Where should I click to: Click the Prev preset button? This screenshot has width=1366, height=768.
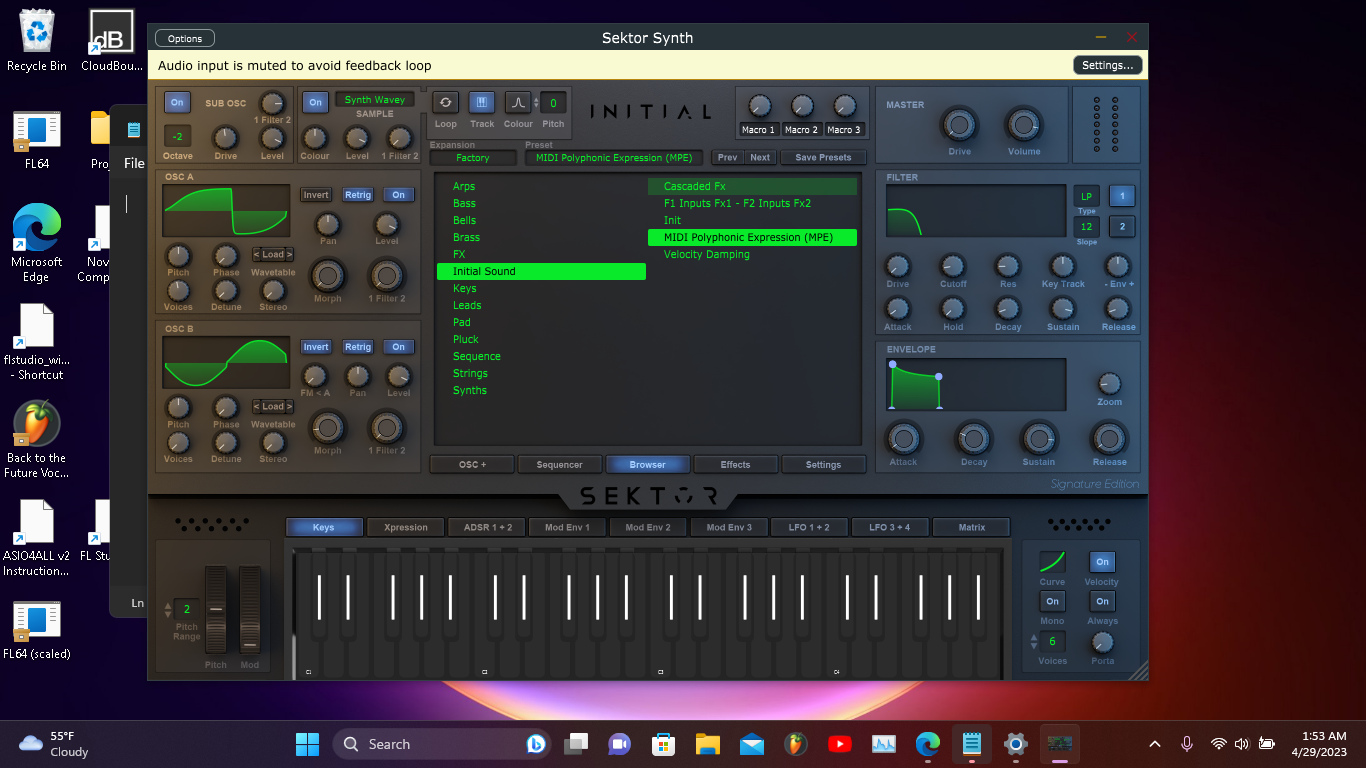click(x=727, y=158)
